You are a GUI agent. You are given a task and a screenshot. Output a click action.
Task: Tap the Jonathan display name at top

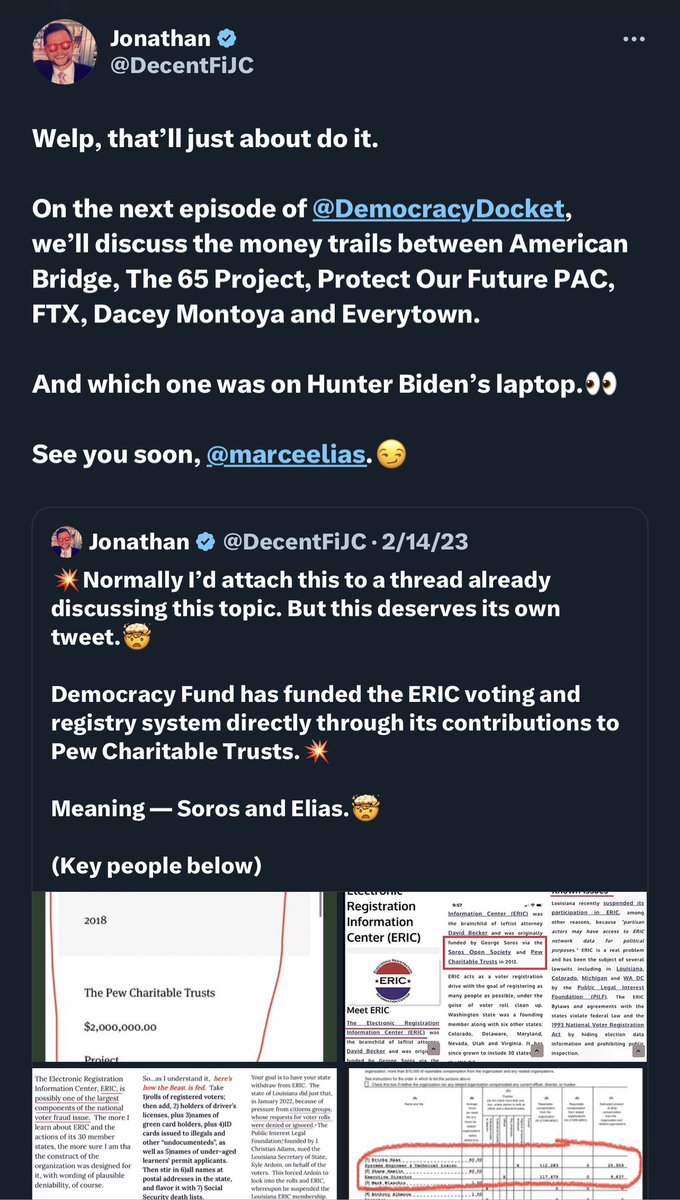point(161,39)
